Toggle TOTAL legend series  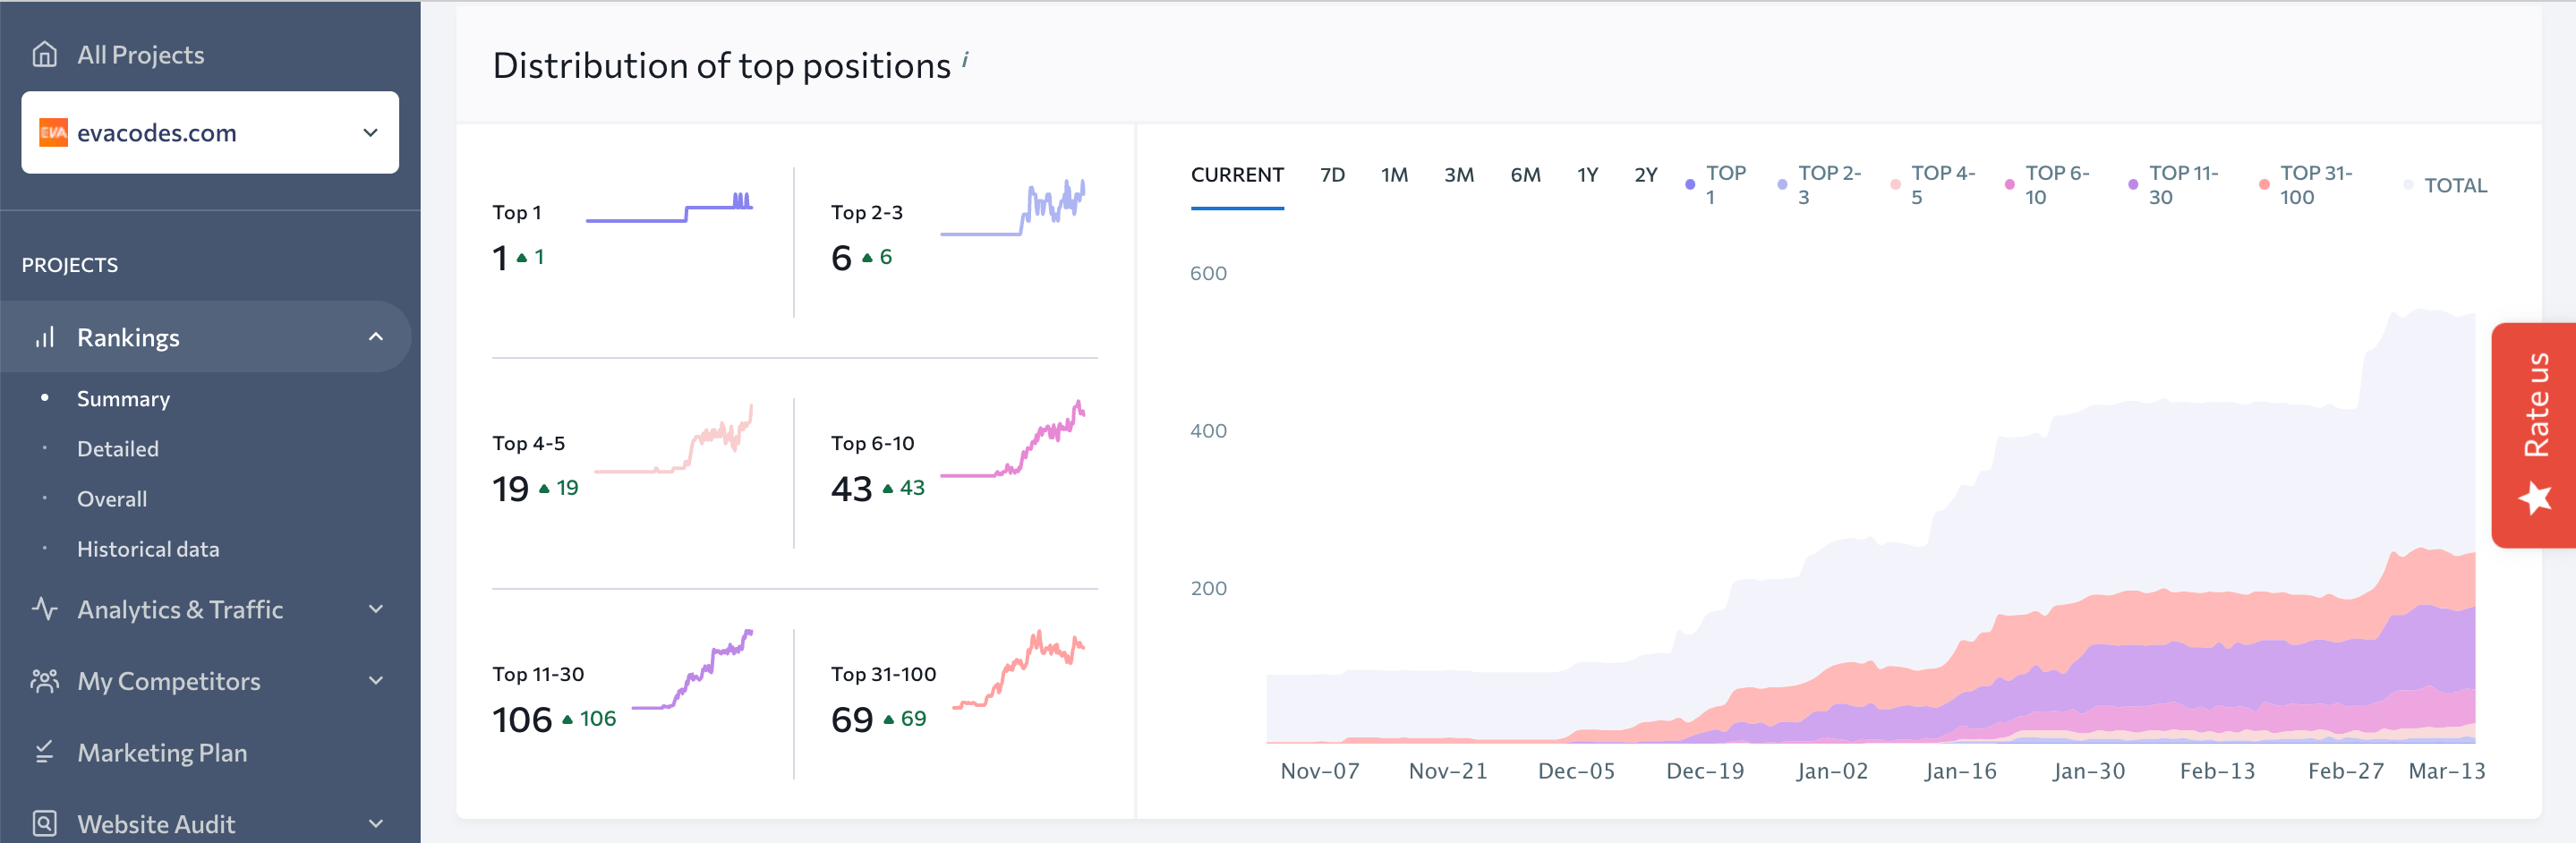coord(2445,185)
